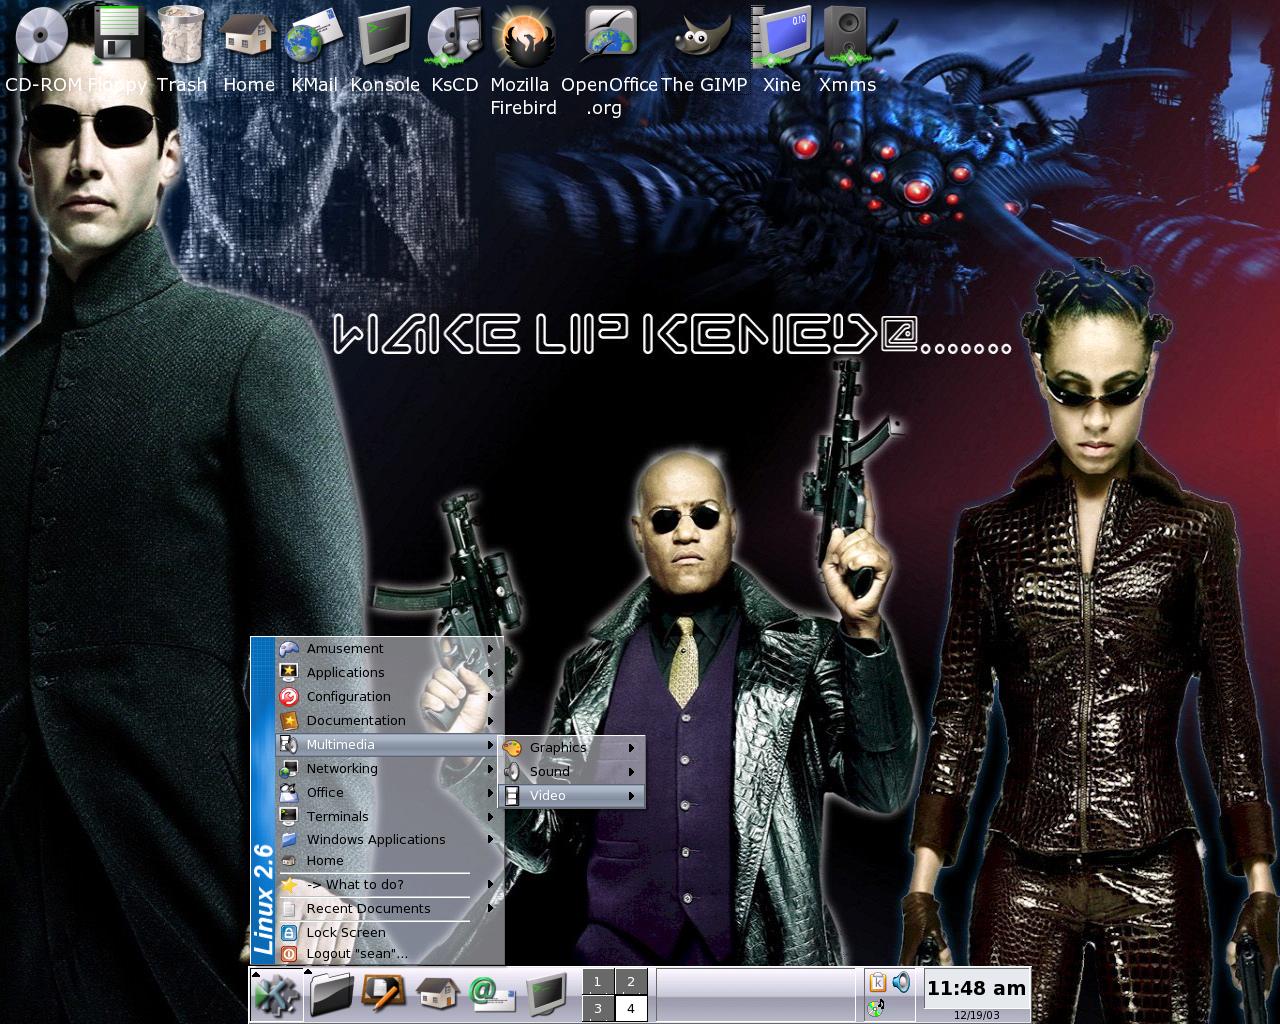Click the speaker volume tray icon
1280x1024 pixels.
901,982
